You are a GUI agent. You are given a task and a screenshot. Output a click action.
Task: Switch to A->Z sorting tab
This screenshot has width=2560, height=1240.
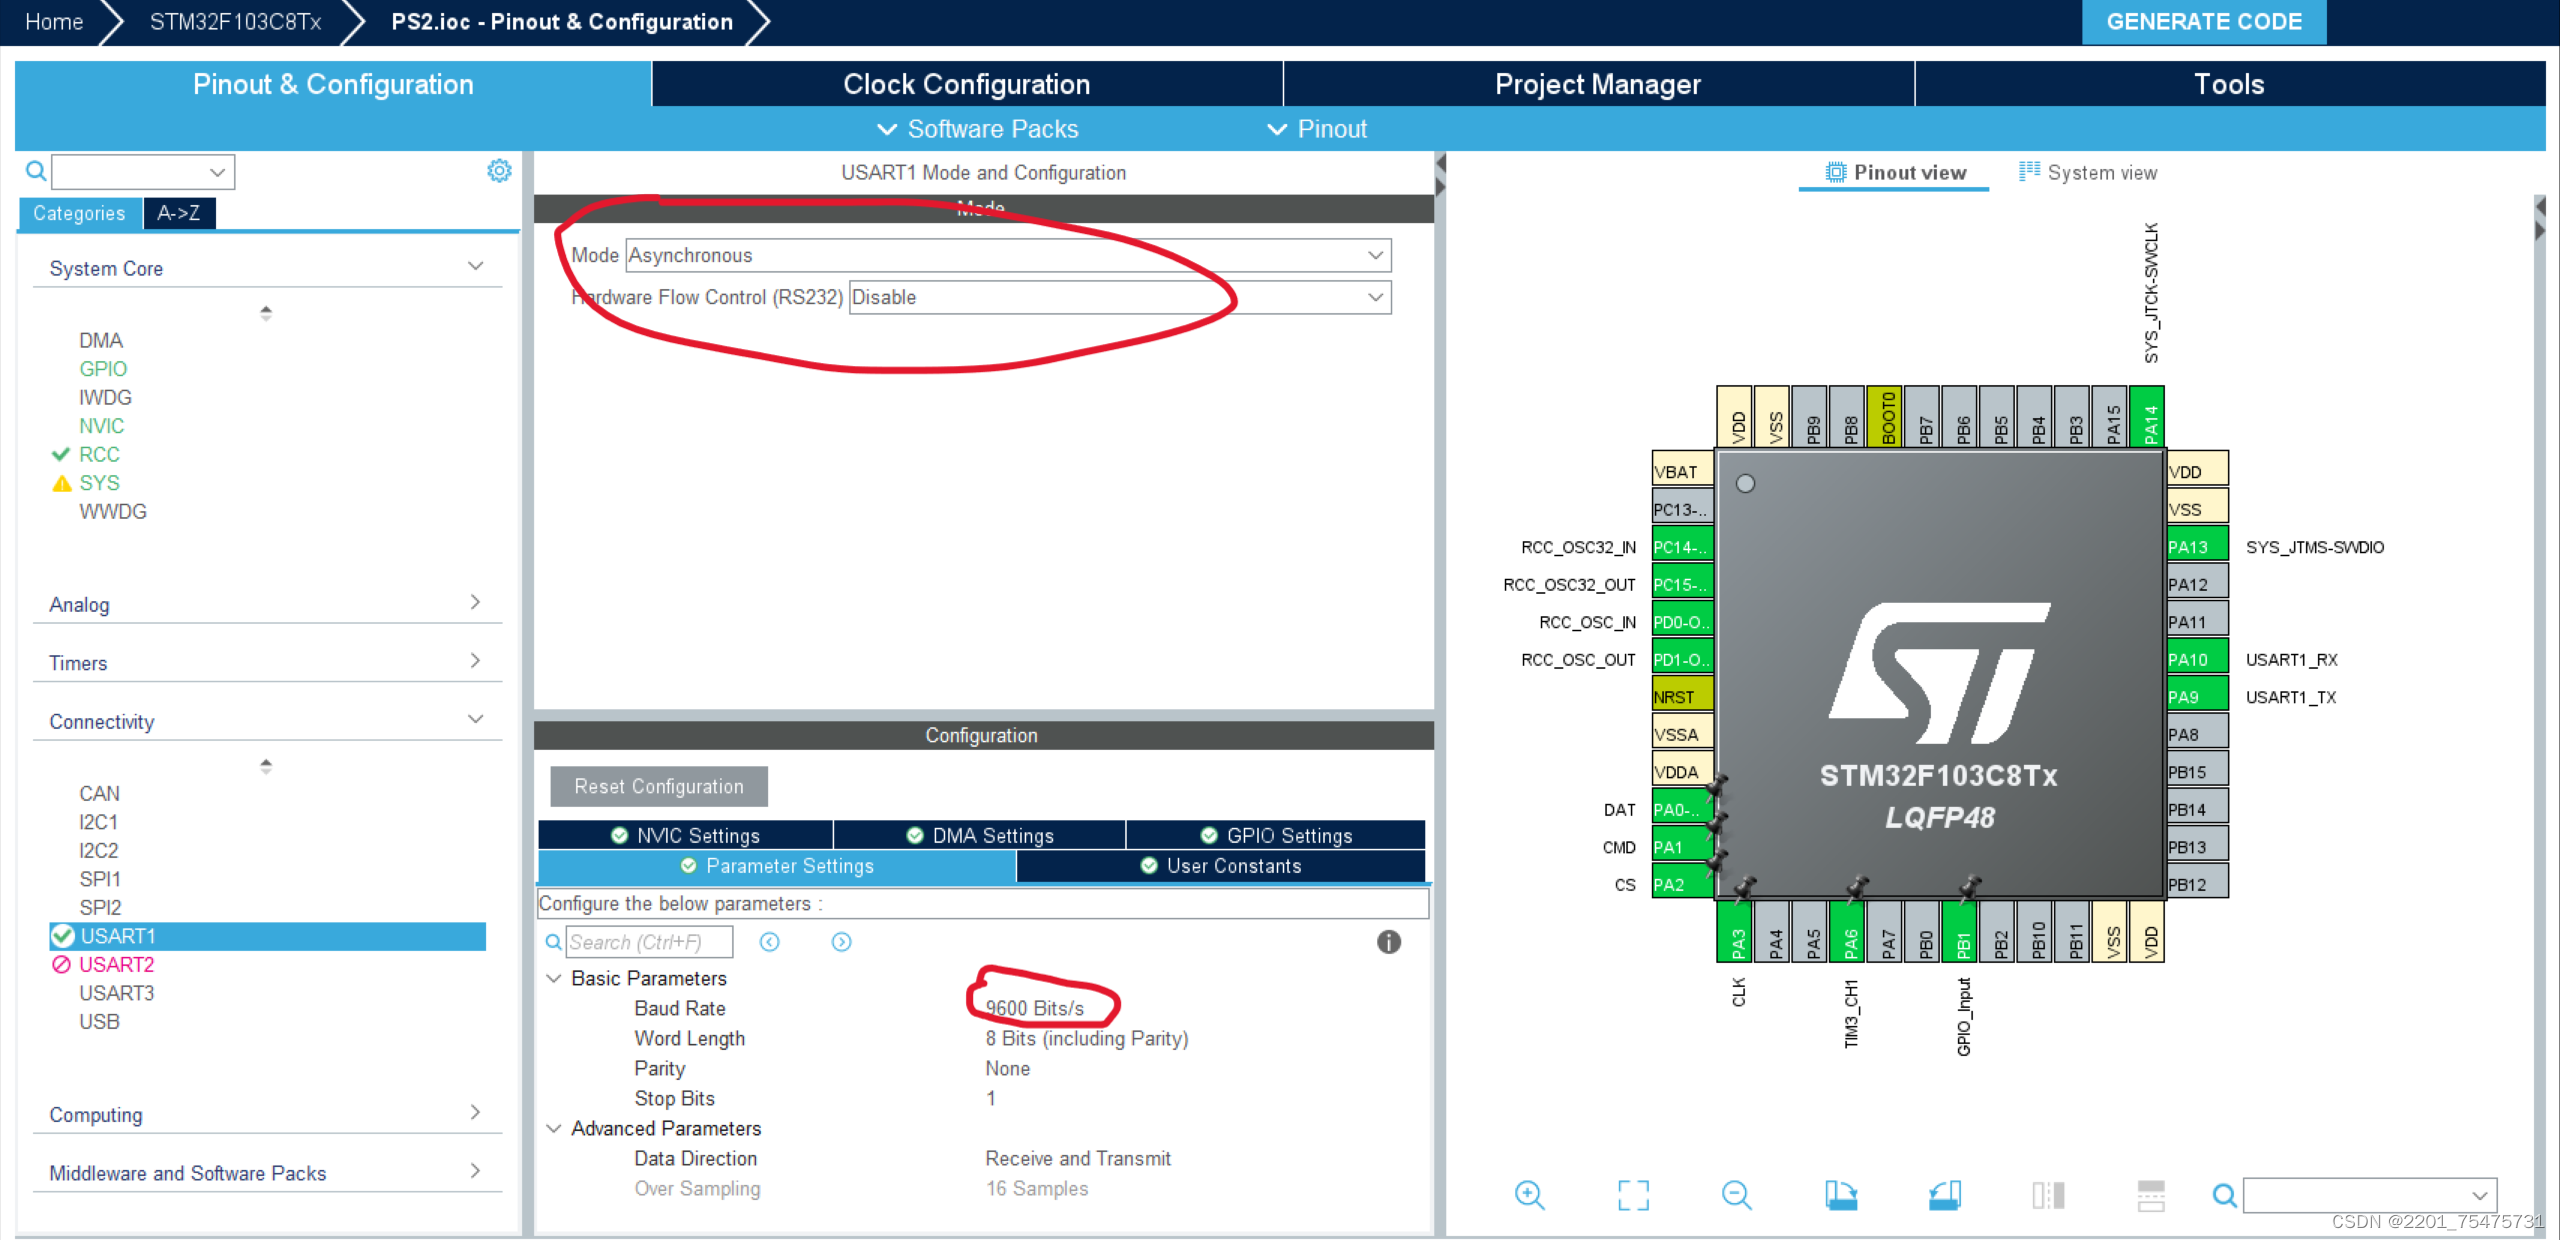click(x=179, y=213)
